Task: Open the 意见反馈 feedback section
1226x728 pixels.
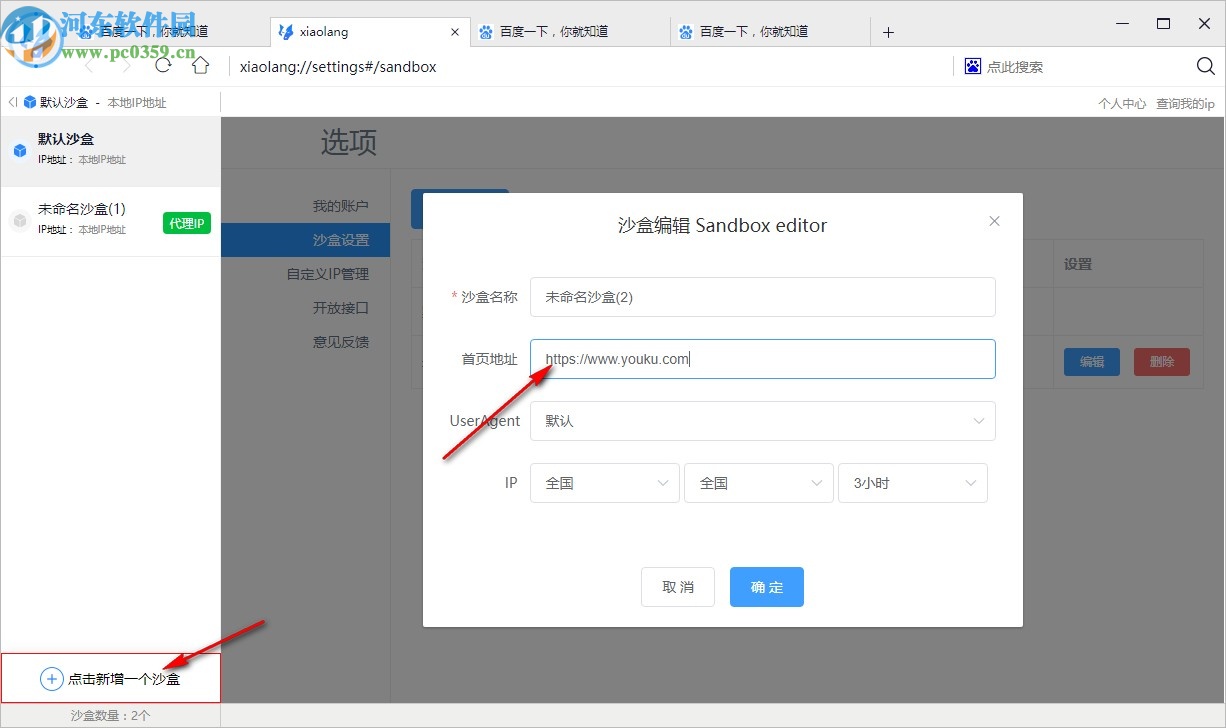Action: 343,341
